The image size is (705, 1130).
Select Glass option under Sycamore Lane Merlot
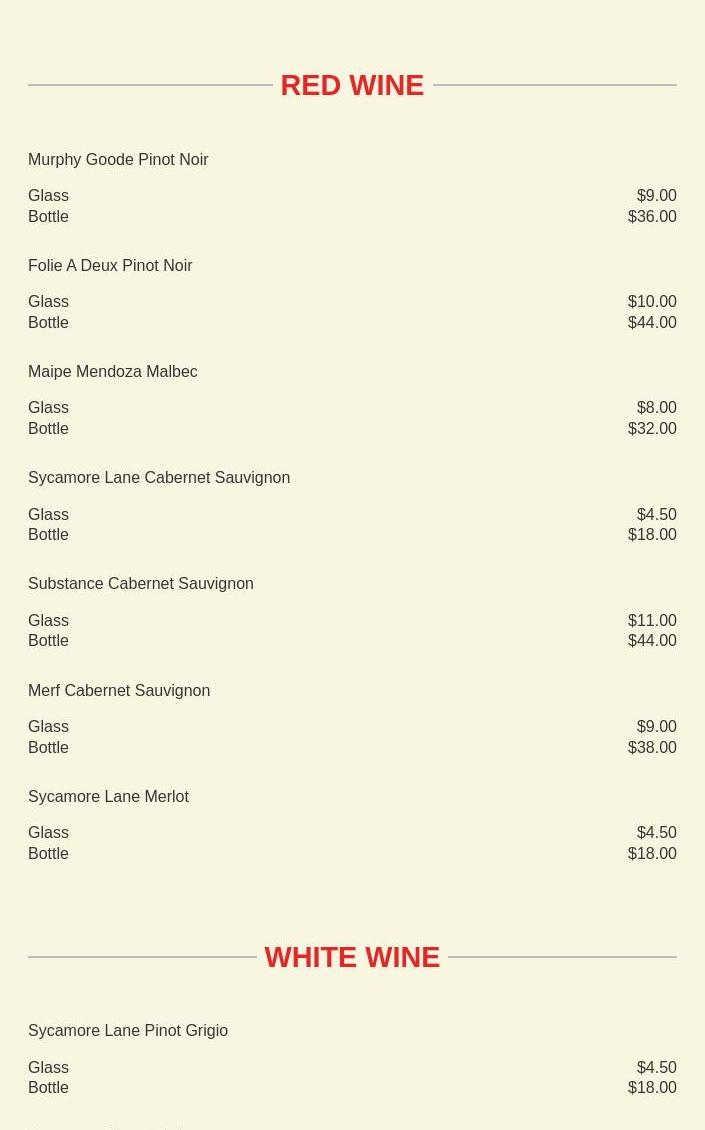point(48,833)
